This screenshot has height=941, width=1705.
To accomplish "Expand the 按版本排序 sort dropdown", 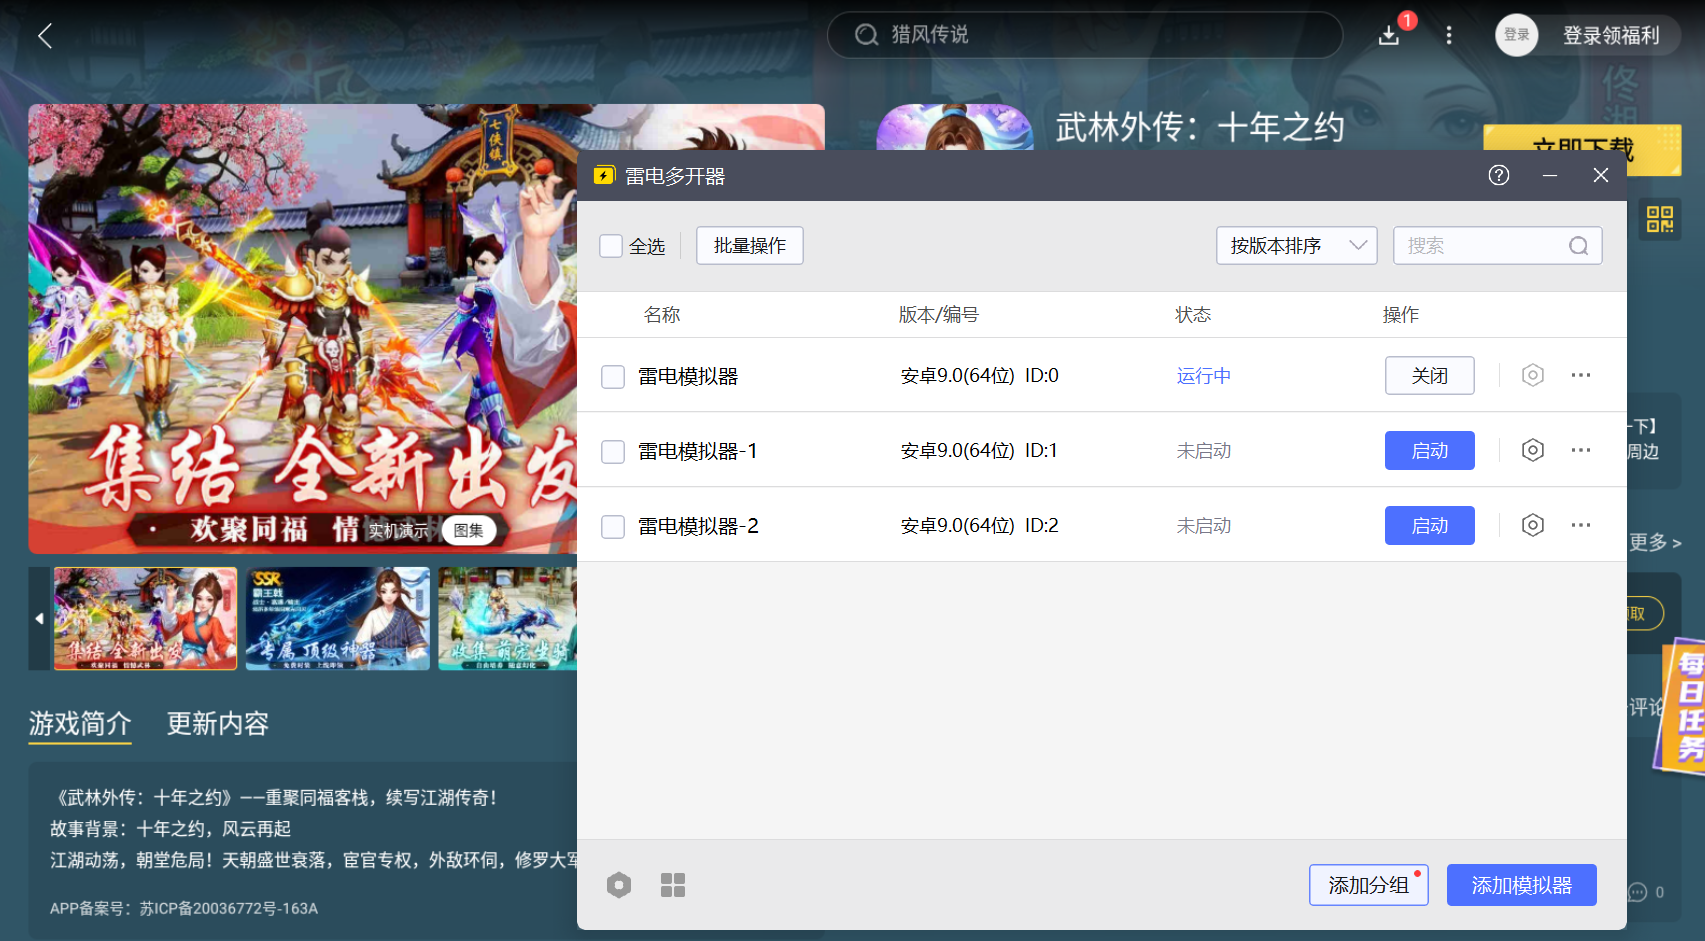I will 1296,246.
